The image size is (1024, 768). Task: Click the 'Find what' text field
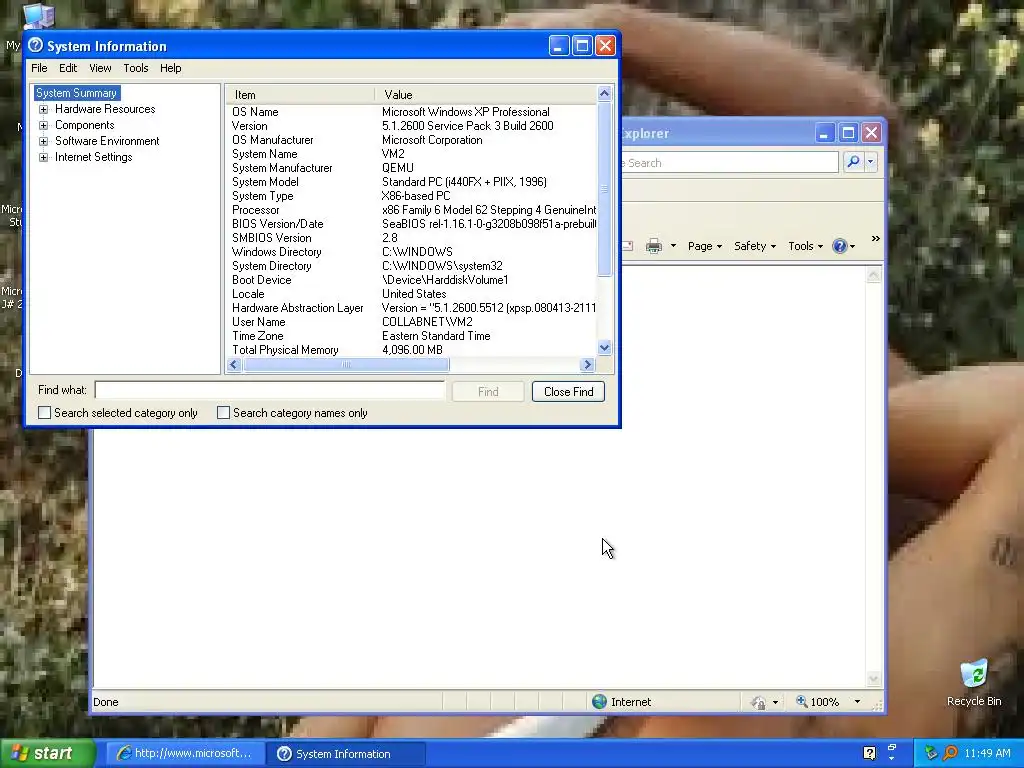click(x=270, y=391)
